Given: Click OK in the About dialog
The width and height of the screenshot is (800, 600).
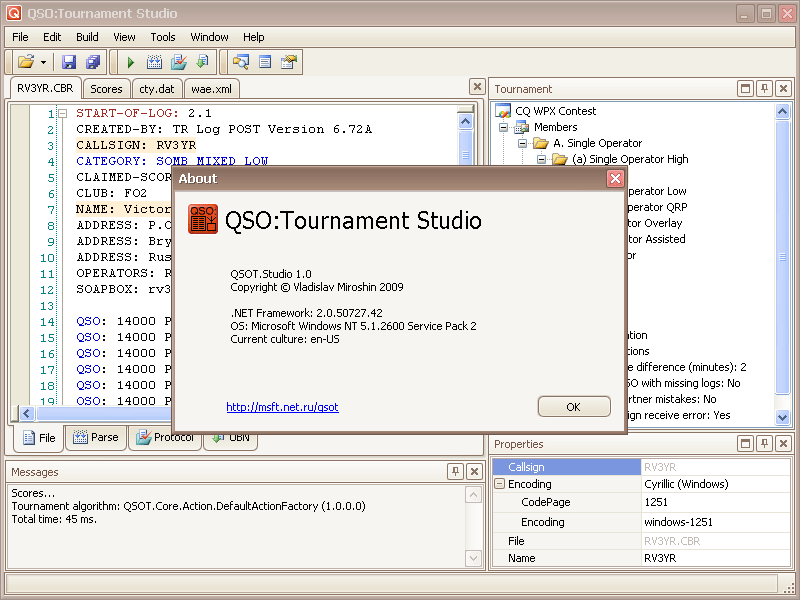Looking at the screenshot, I should (573, 407).
